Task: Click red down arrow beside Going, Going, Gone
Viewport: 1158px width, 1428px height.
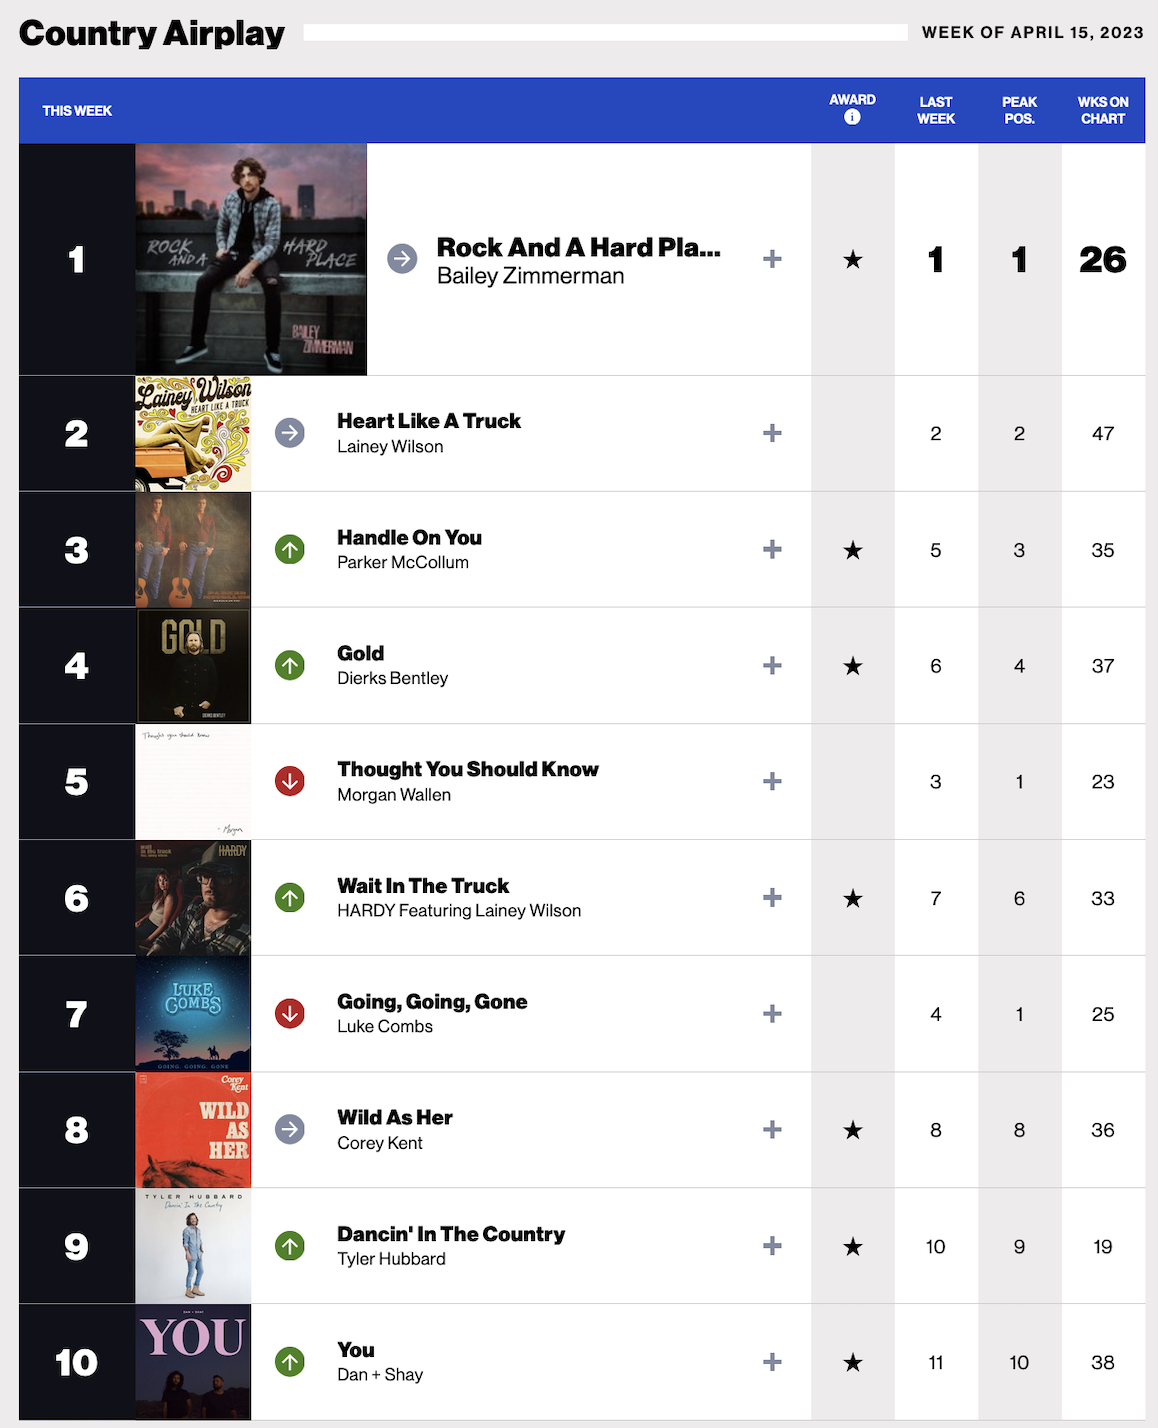Action: click(290, 1014)
